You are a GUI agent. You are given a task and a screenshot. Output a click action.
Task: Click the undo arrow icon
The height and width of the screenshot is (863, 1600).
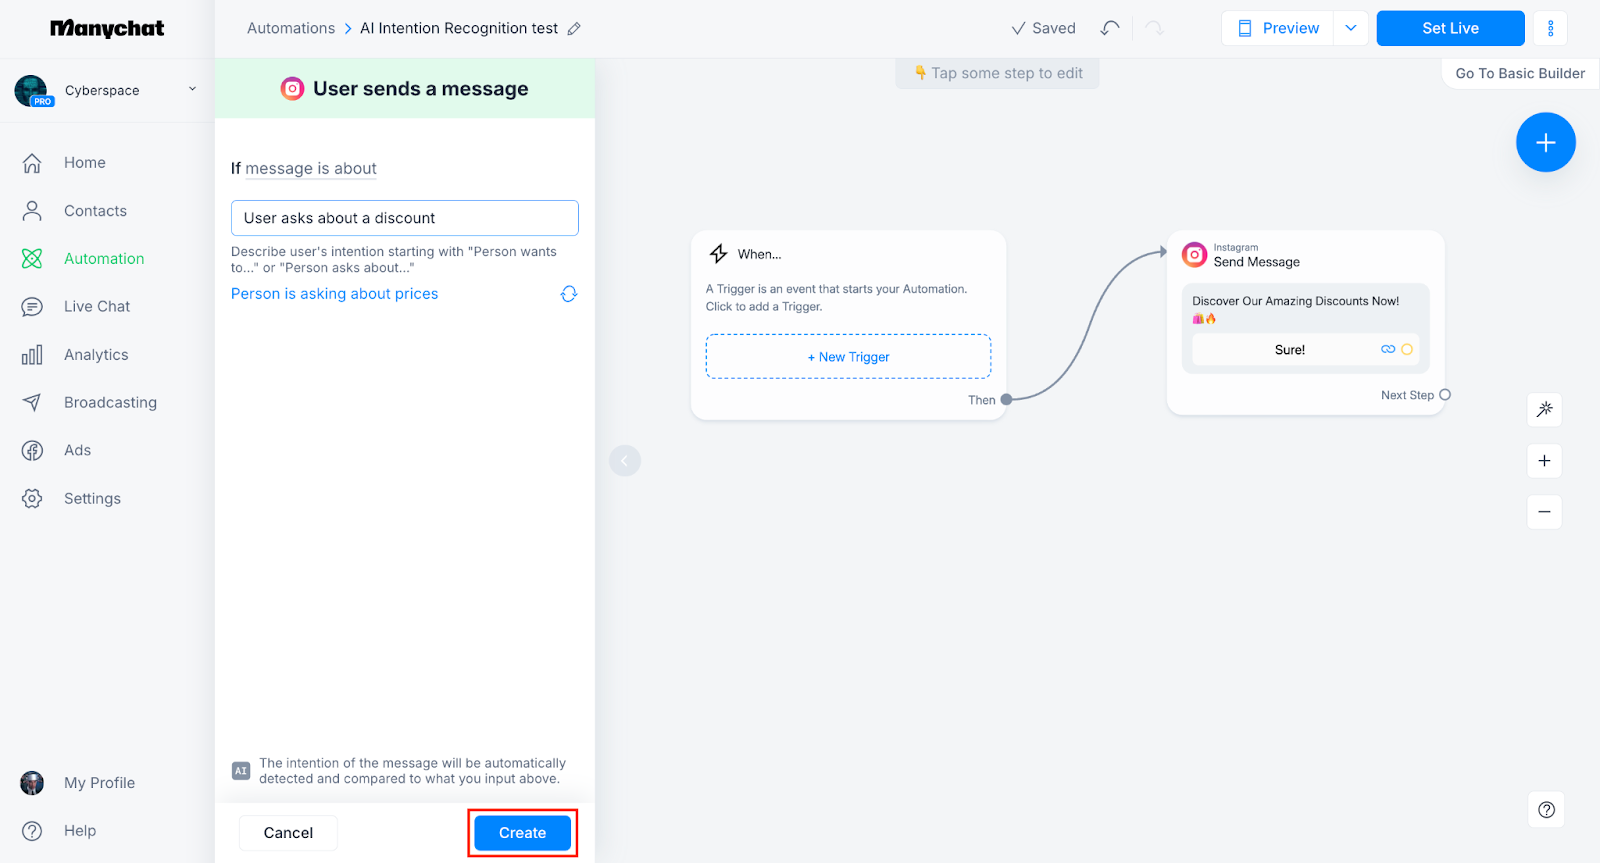coord(1109,28)
